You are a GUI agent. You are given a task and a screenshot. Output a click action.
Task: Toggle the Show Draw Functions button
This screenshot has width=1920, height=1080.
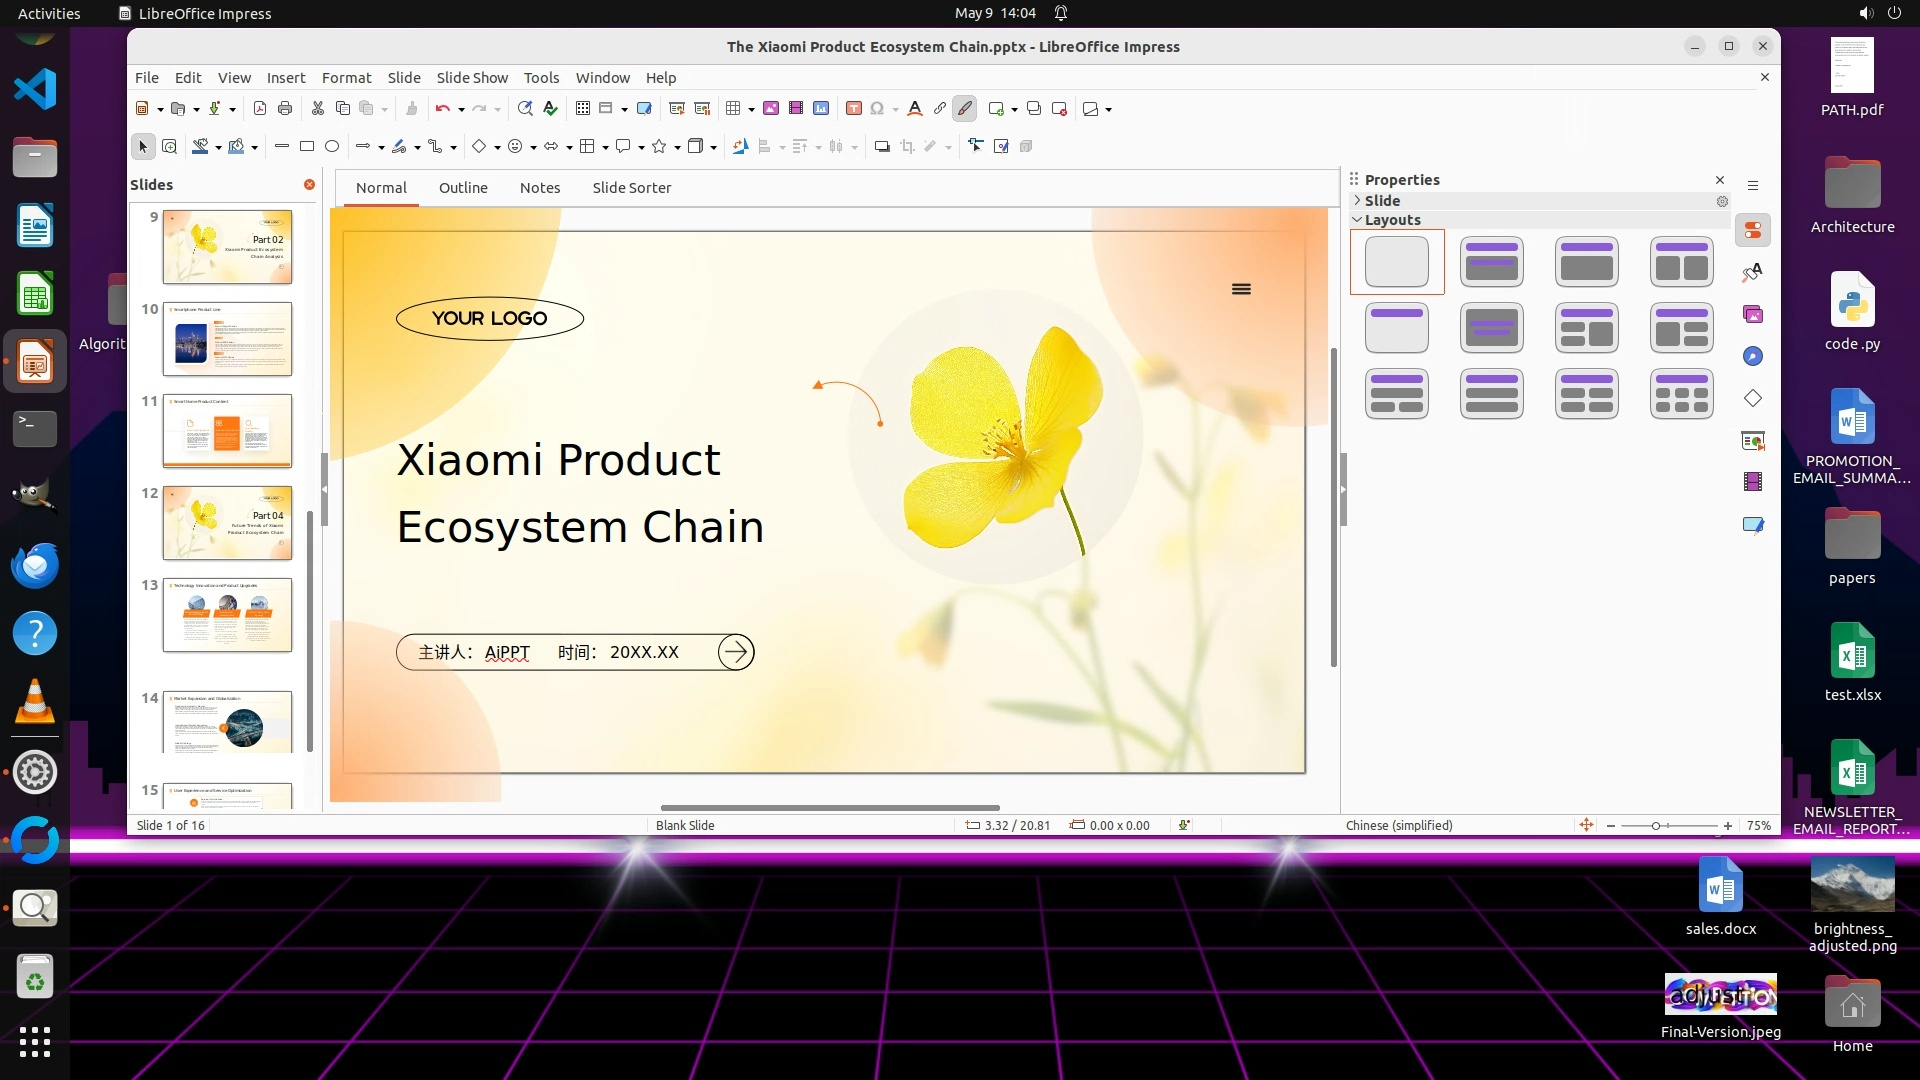click(x=964, y=109)
